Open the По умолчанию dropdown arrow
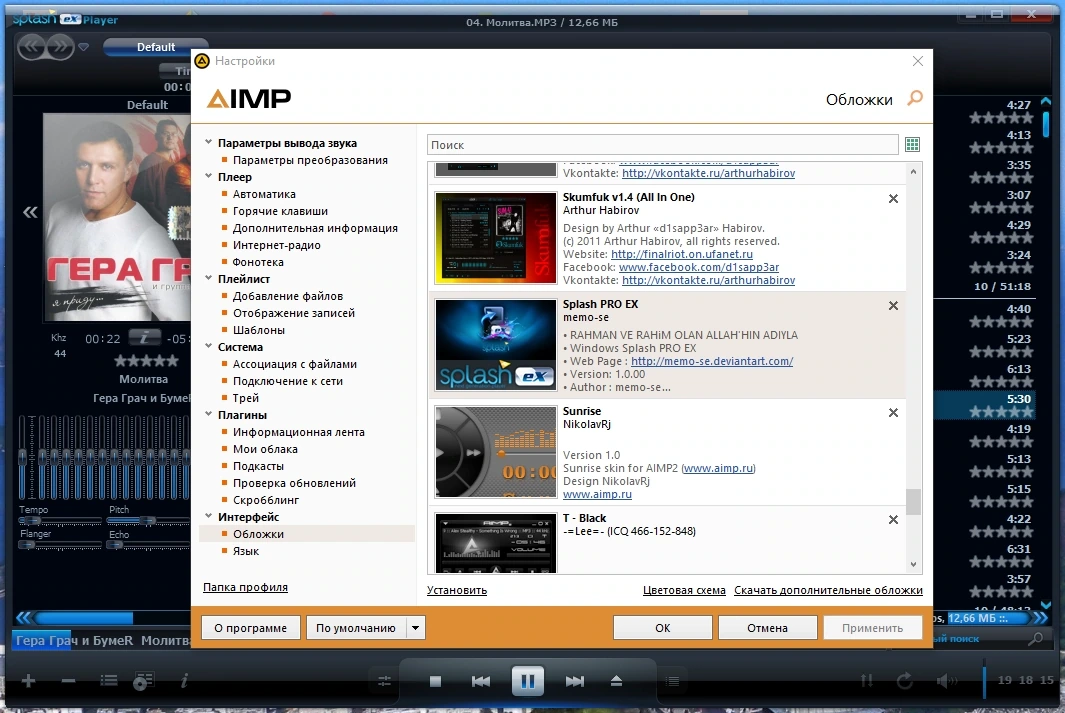1065x713 pixels. coord(416,628)
